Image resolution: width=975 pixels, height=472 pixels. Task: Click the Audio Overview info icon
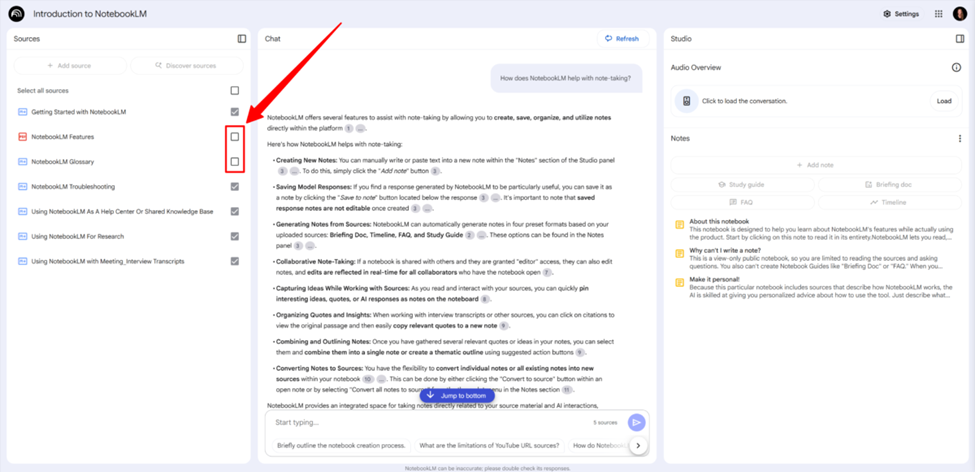(x=956, y=68)
